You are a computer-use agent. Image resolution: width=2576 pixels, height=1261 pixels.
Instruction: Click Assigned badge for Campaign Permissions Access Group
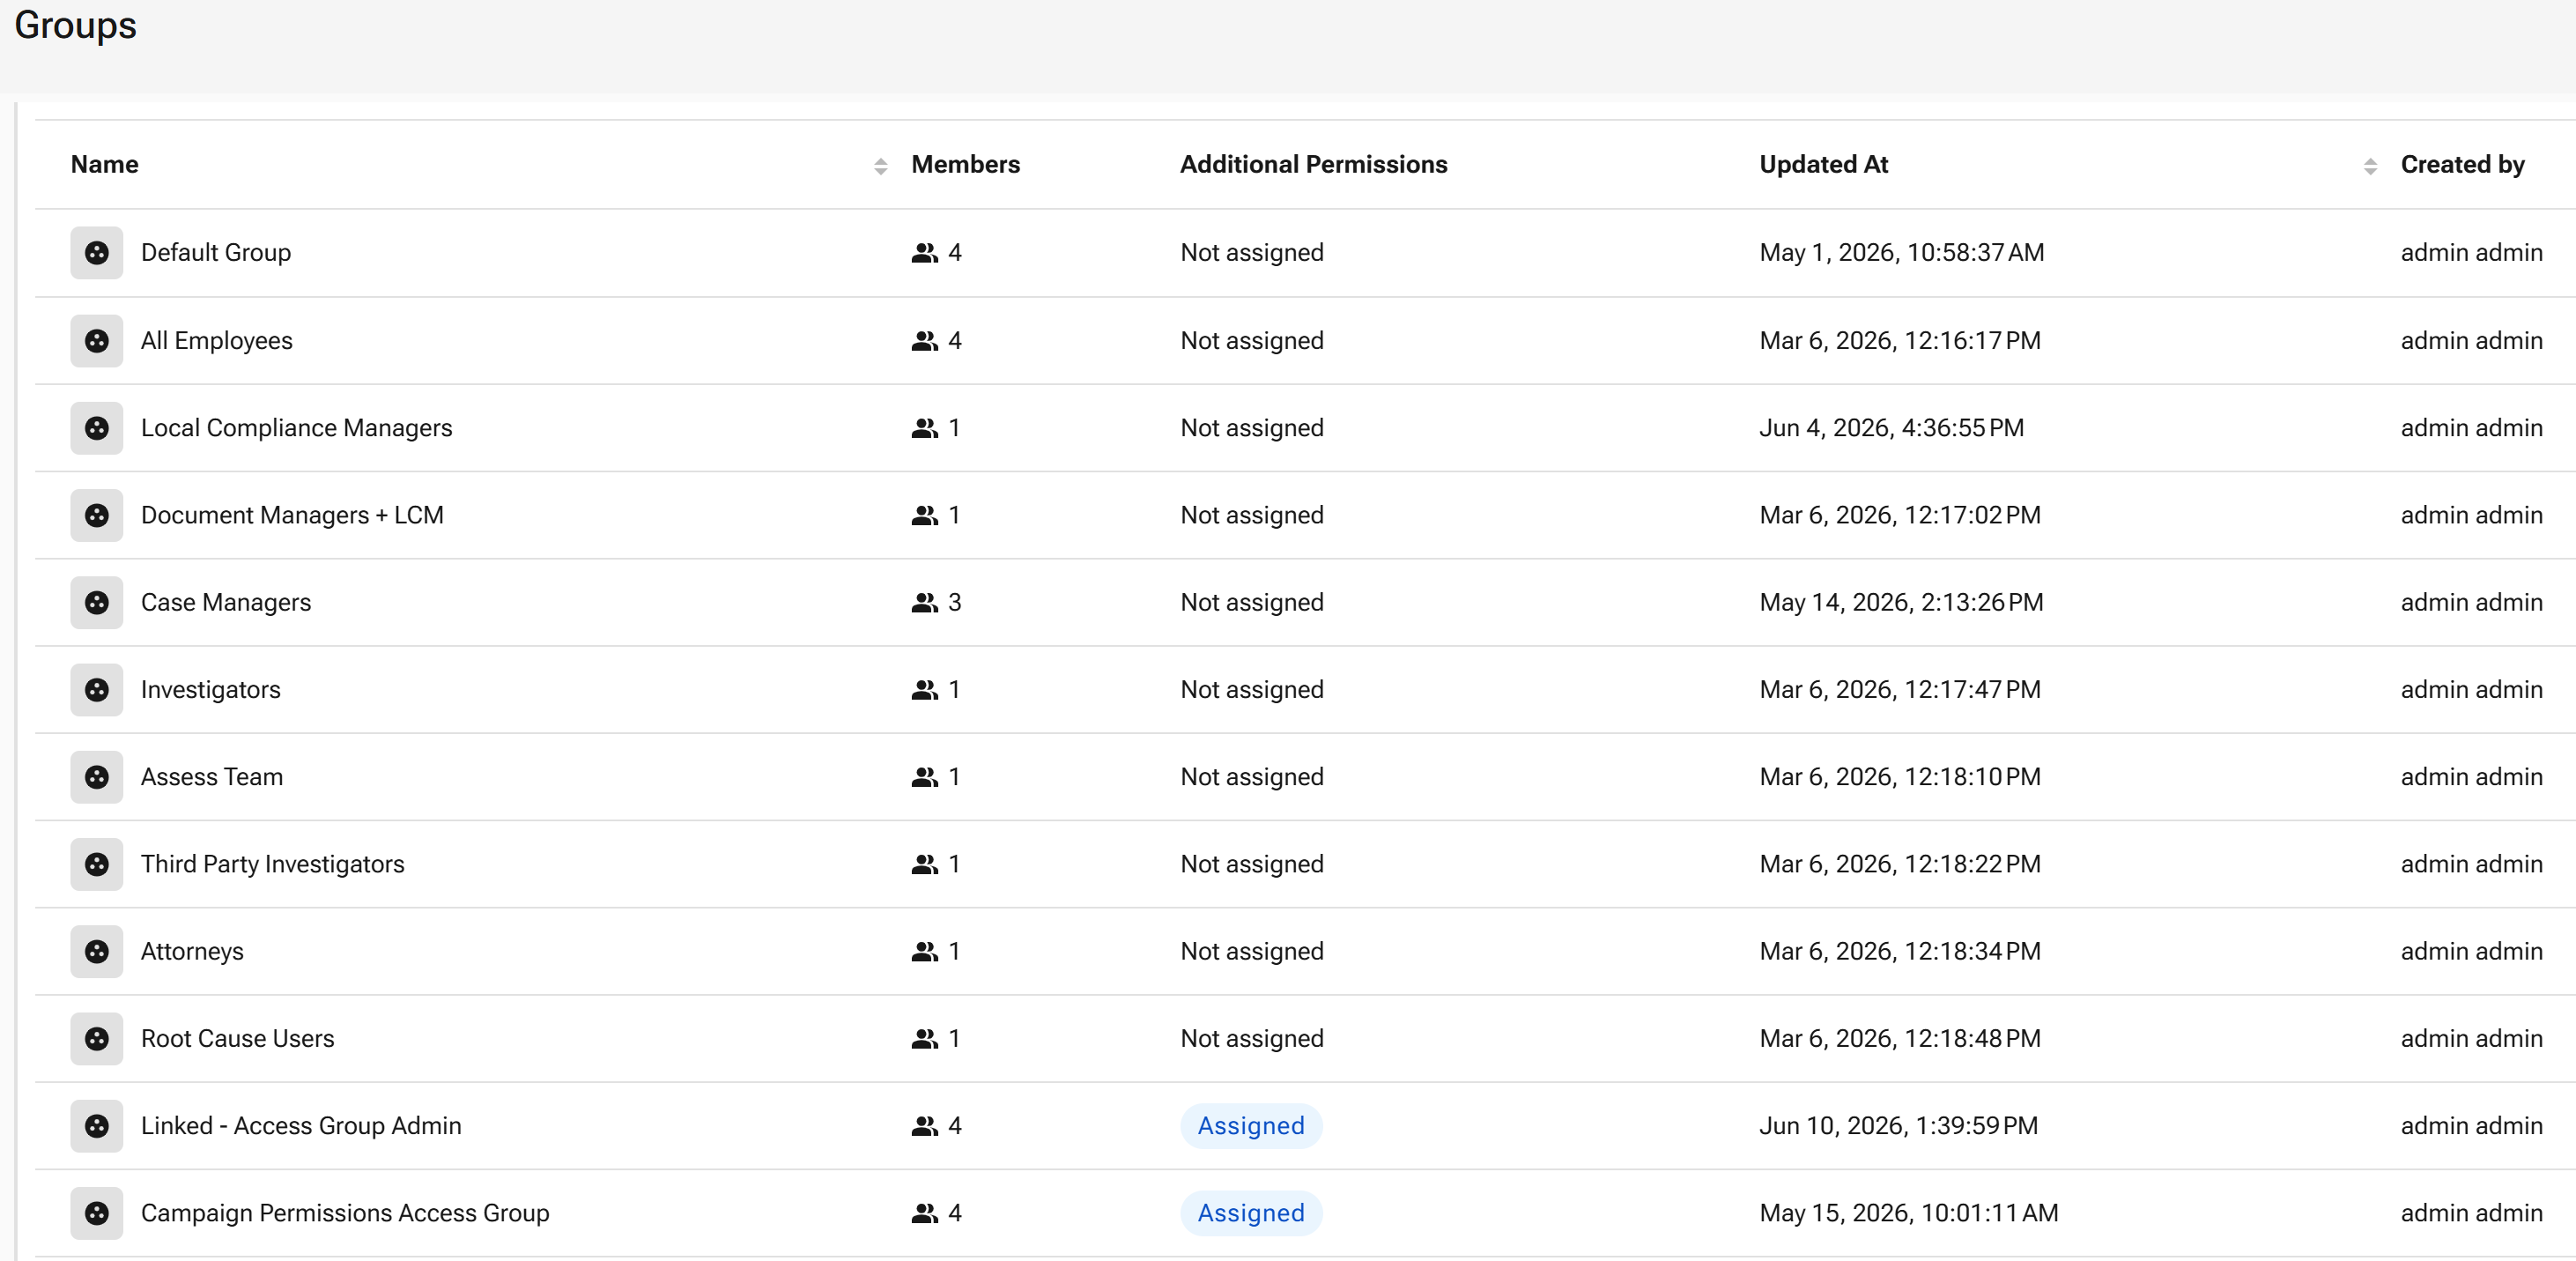(1251, 1213)
